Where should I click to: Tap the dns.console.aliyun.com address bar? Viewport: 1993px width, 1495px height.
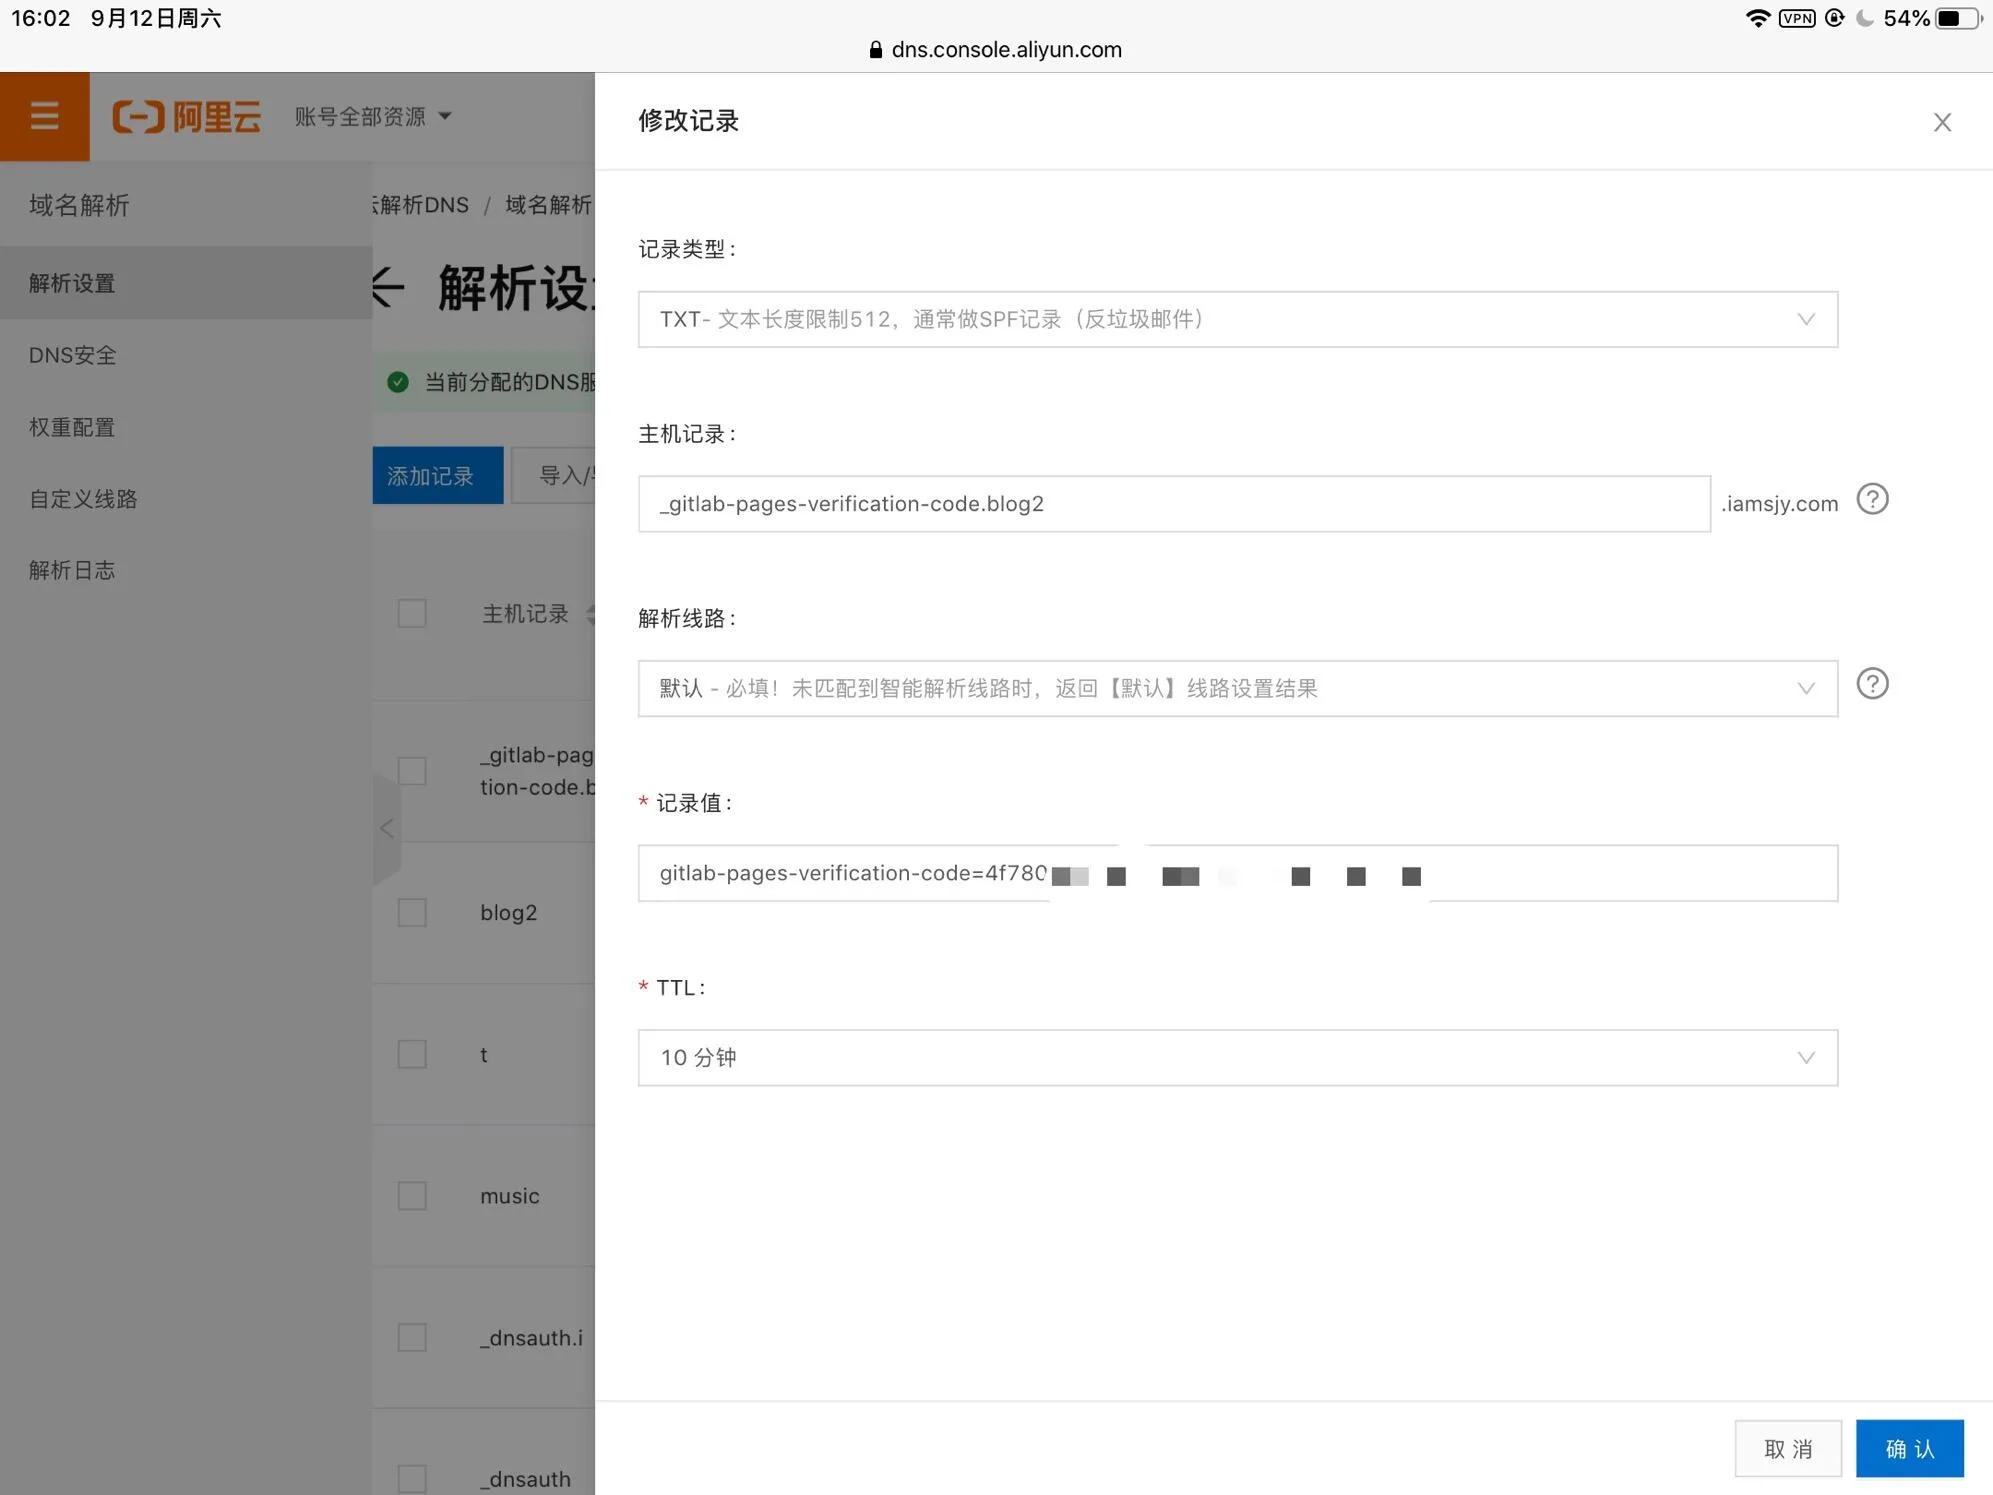tap(996, 50)
